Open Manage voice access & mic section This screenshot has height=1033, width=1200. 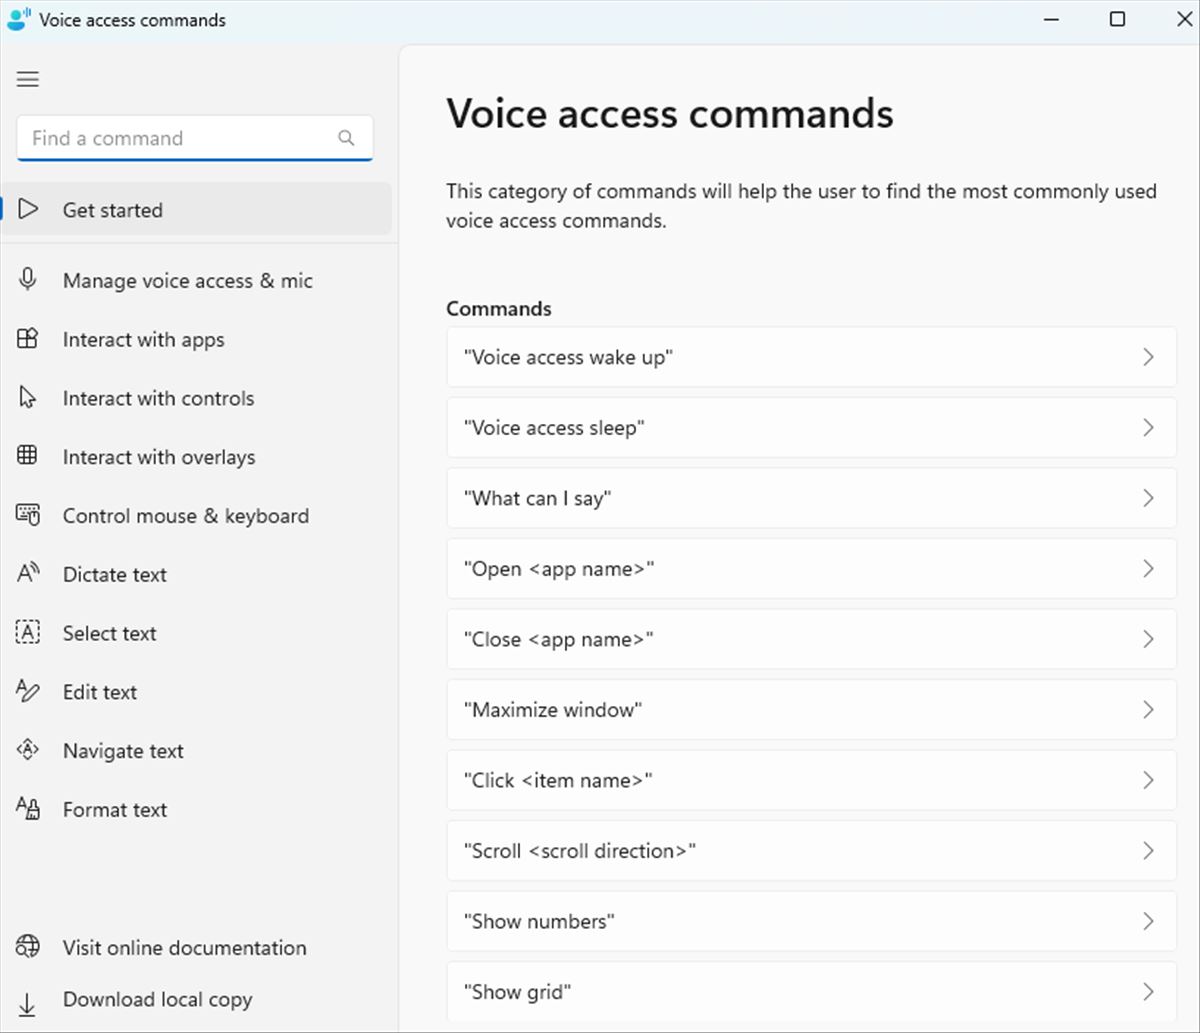tap(187, 281)
